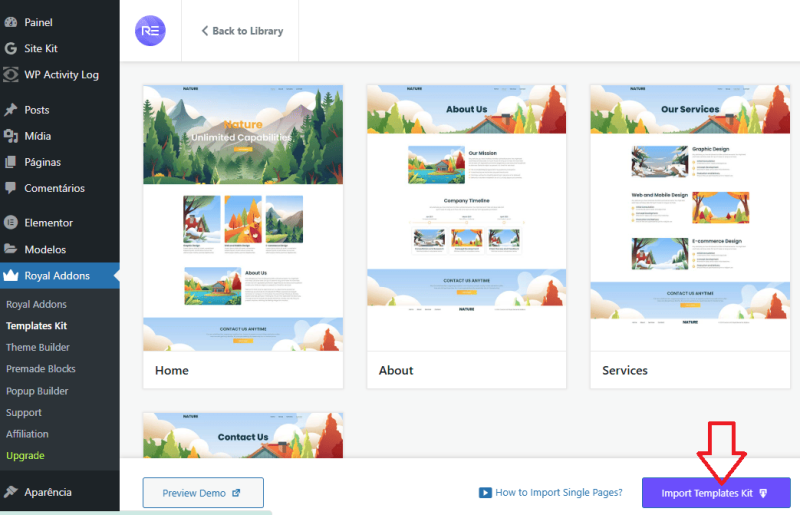800x515 pixels.
Task: Click the Painel dashboard icon in sidebar
Action: coord(11,22)
